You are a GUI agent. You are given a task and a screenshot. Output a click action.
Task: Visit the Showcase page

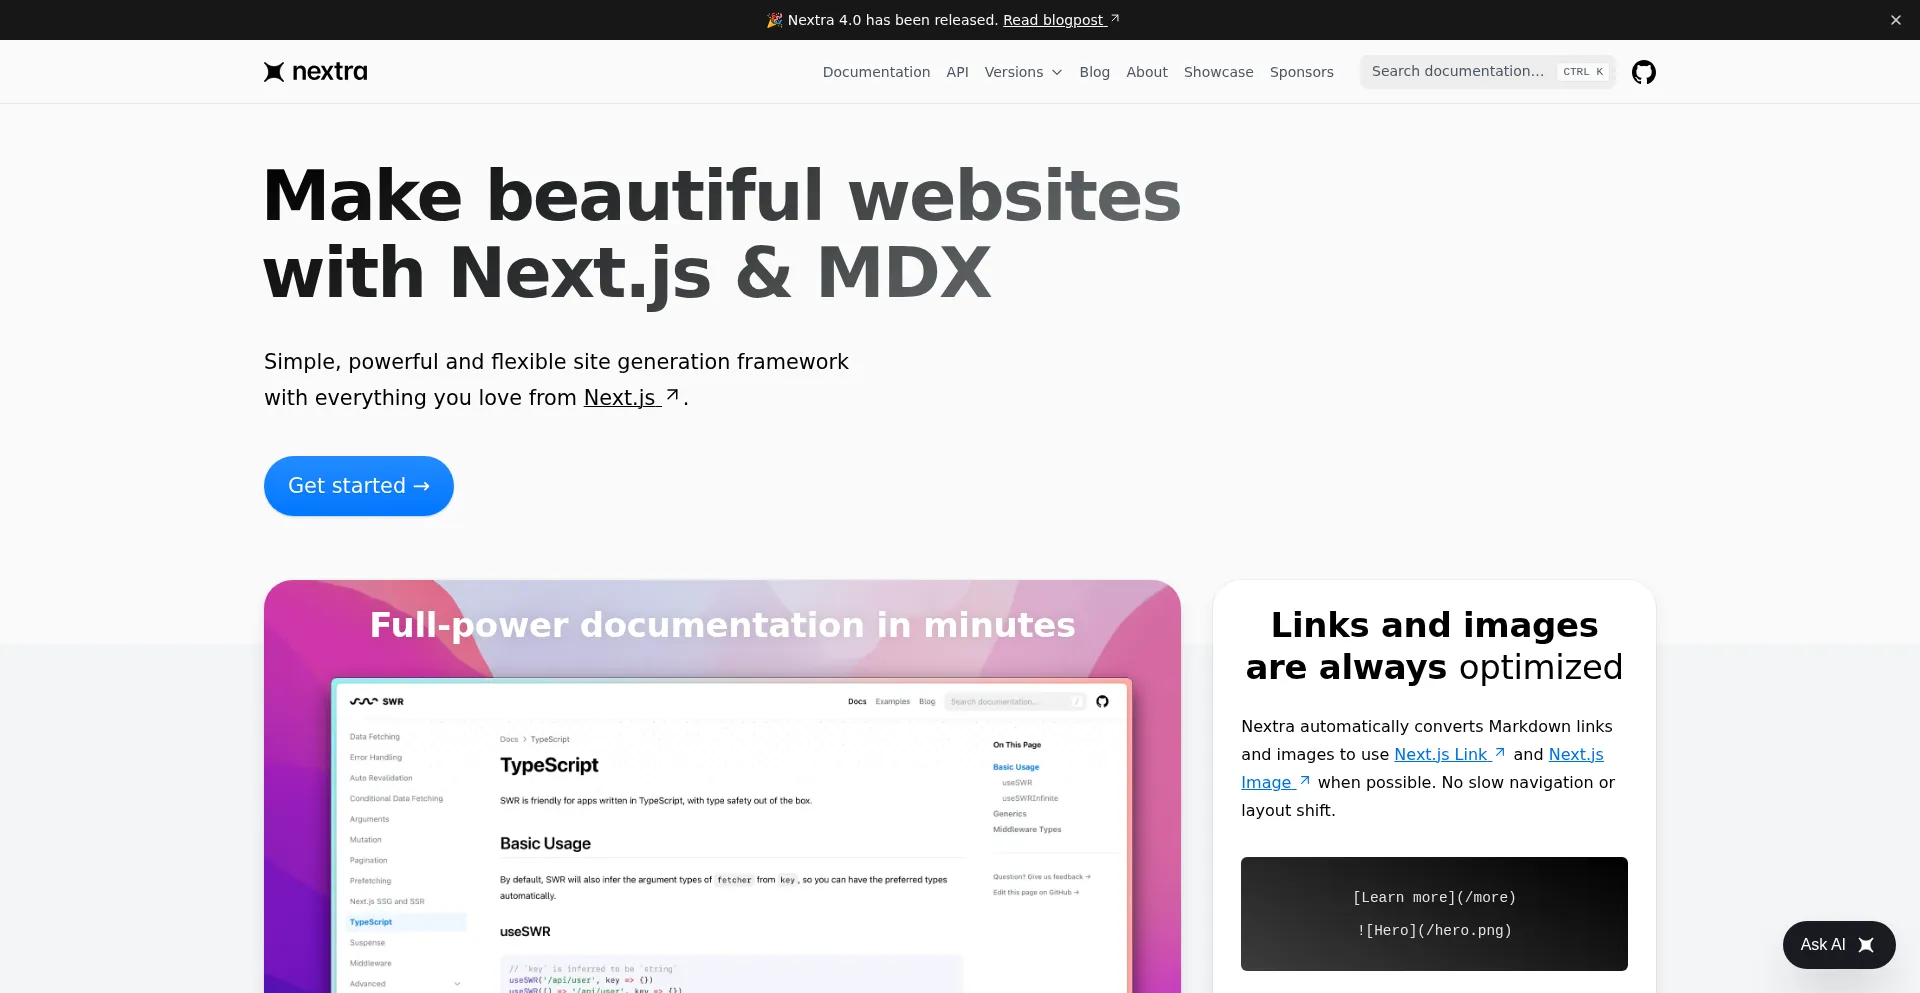[1218, 72]
